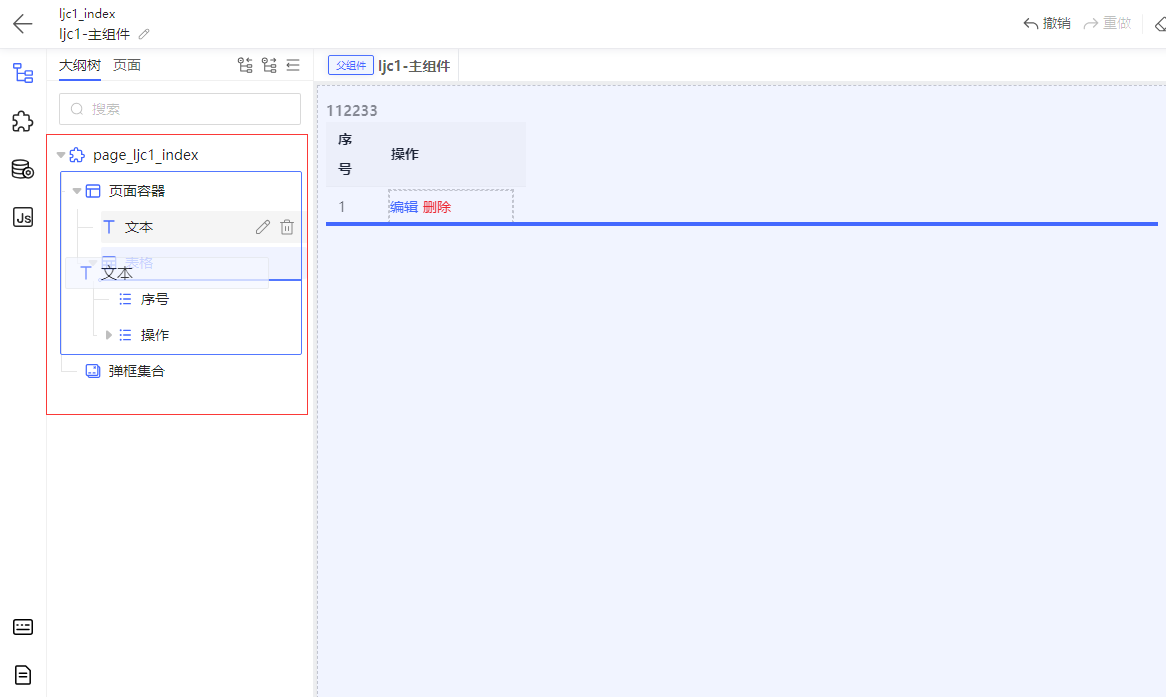
Task: Click the ljc1_index title text
Action: [x=87, y=13]
